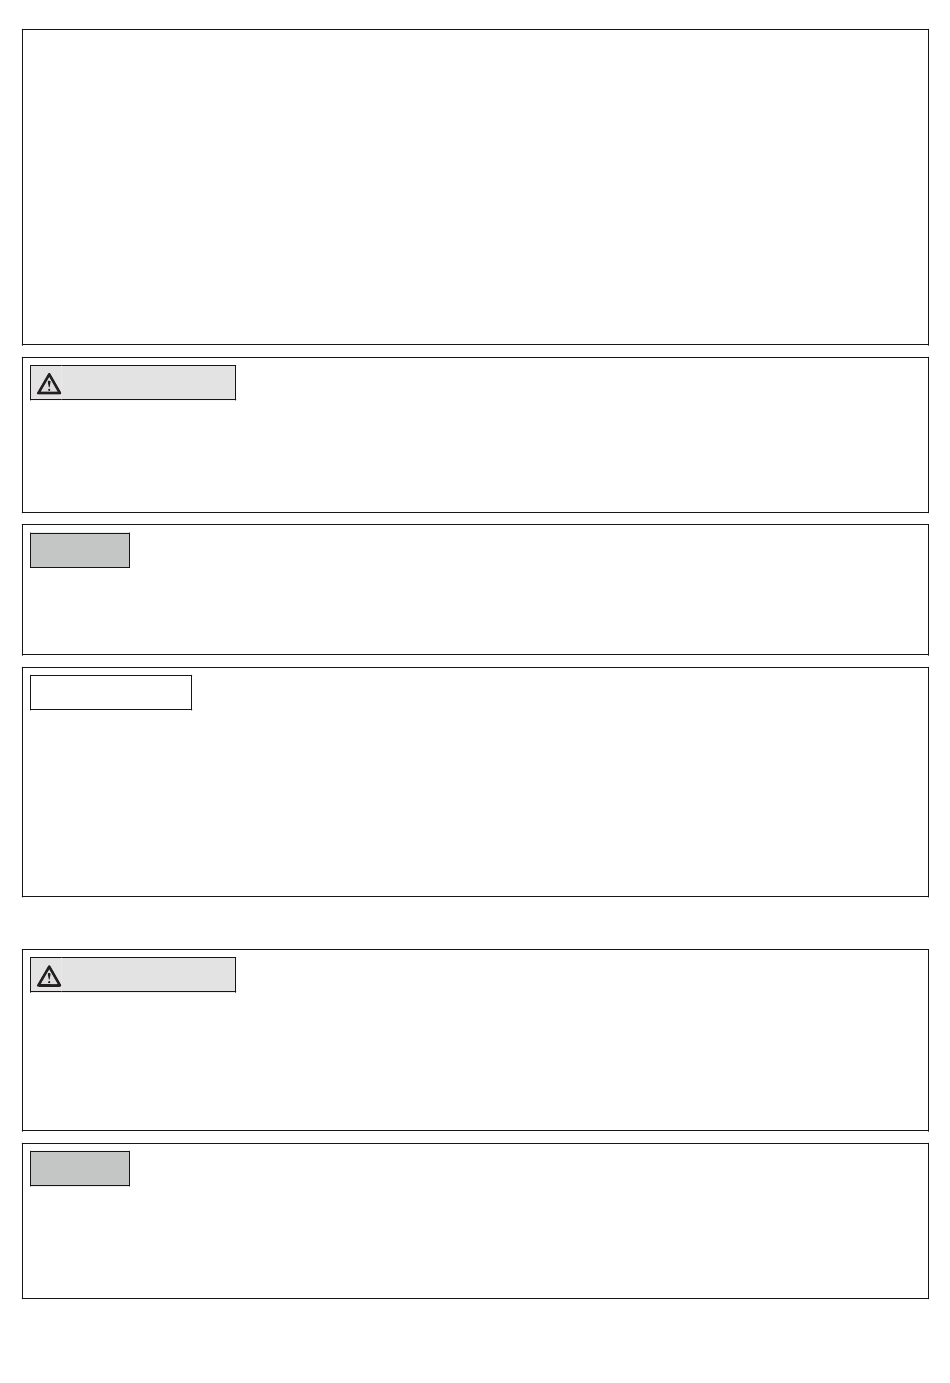Click the empty body below the white outlined box

475,802
